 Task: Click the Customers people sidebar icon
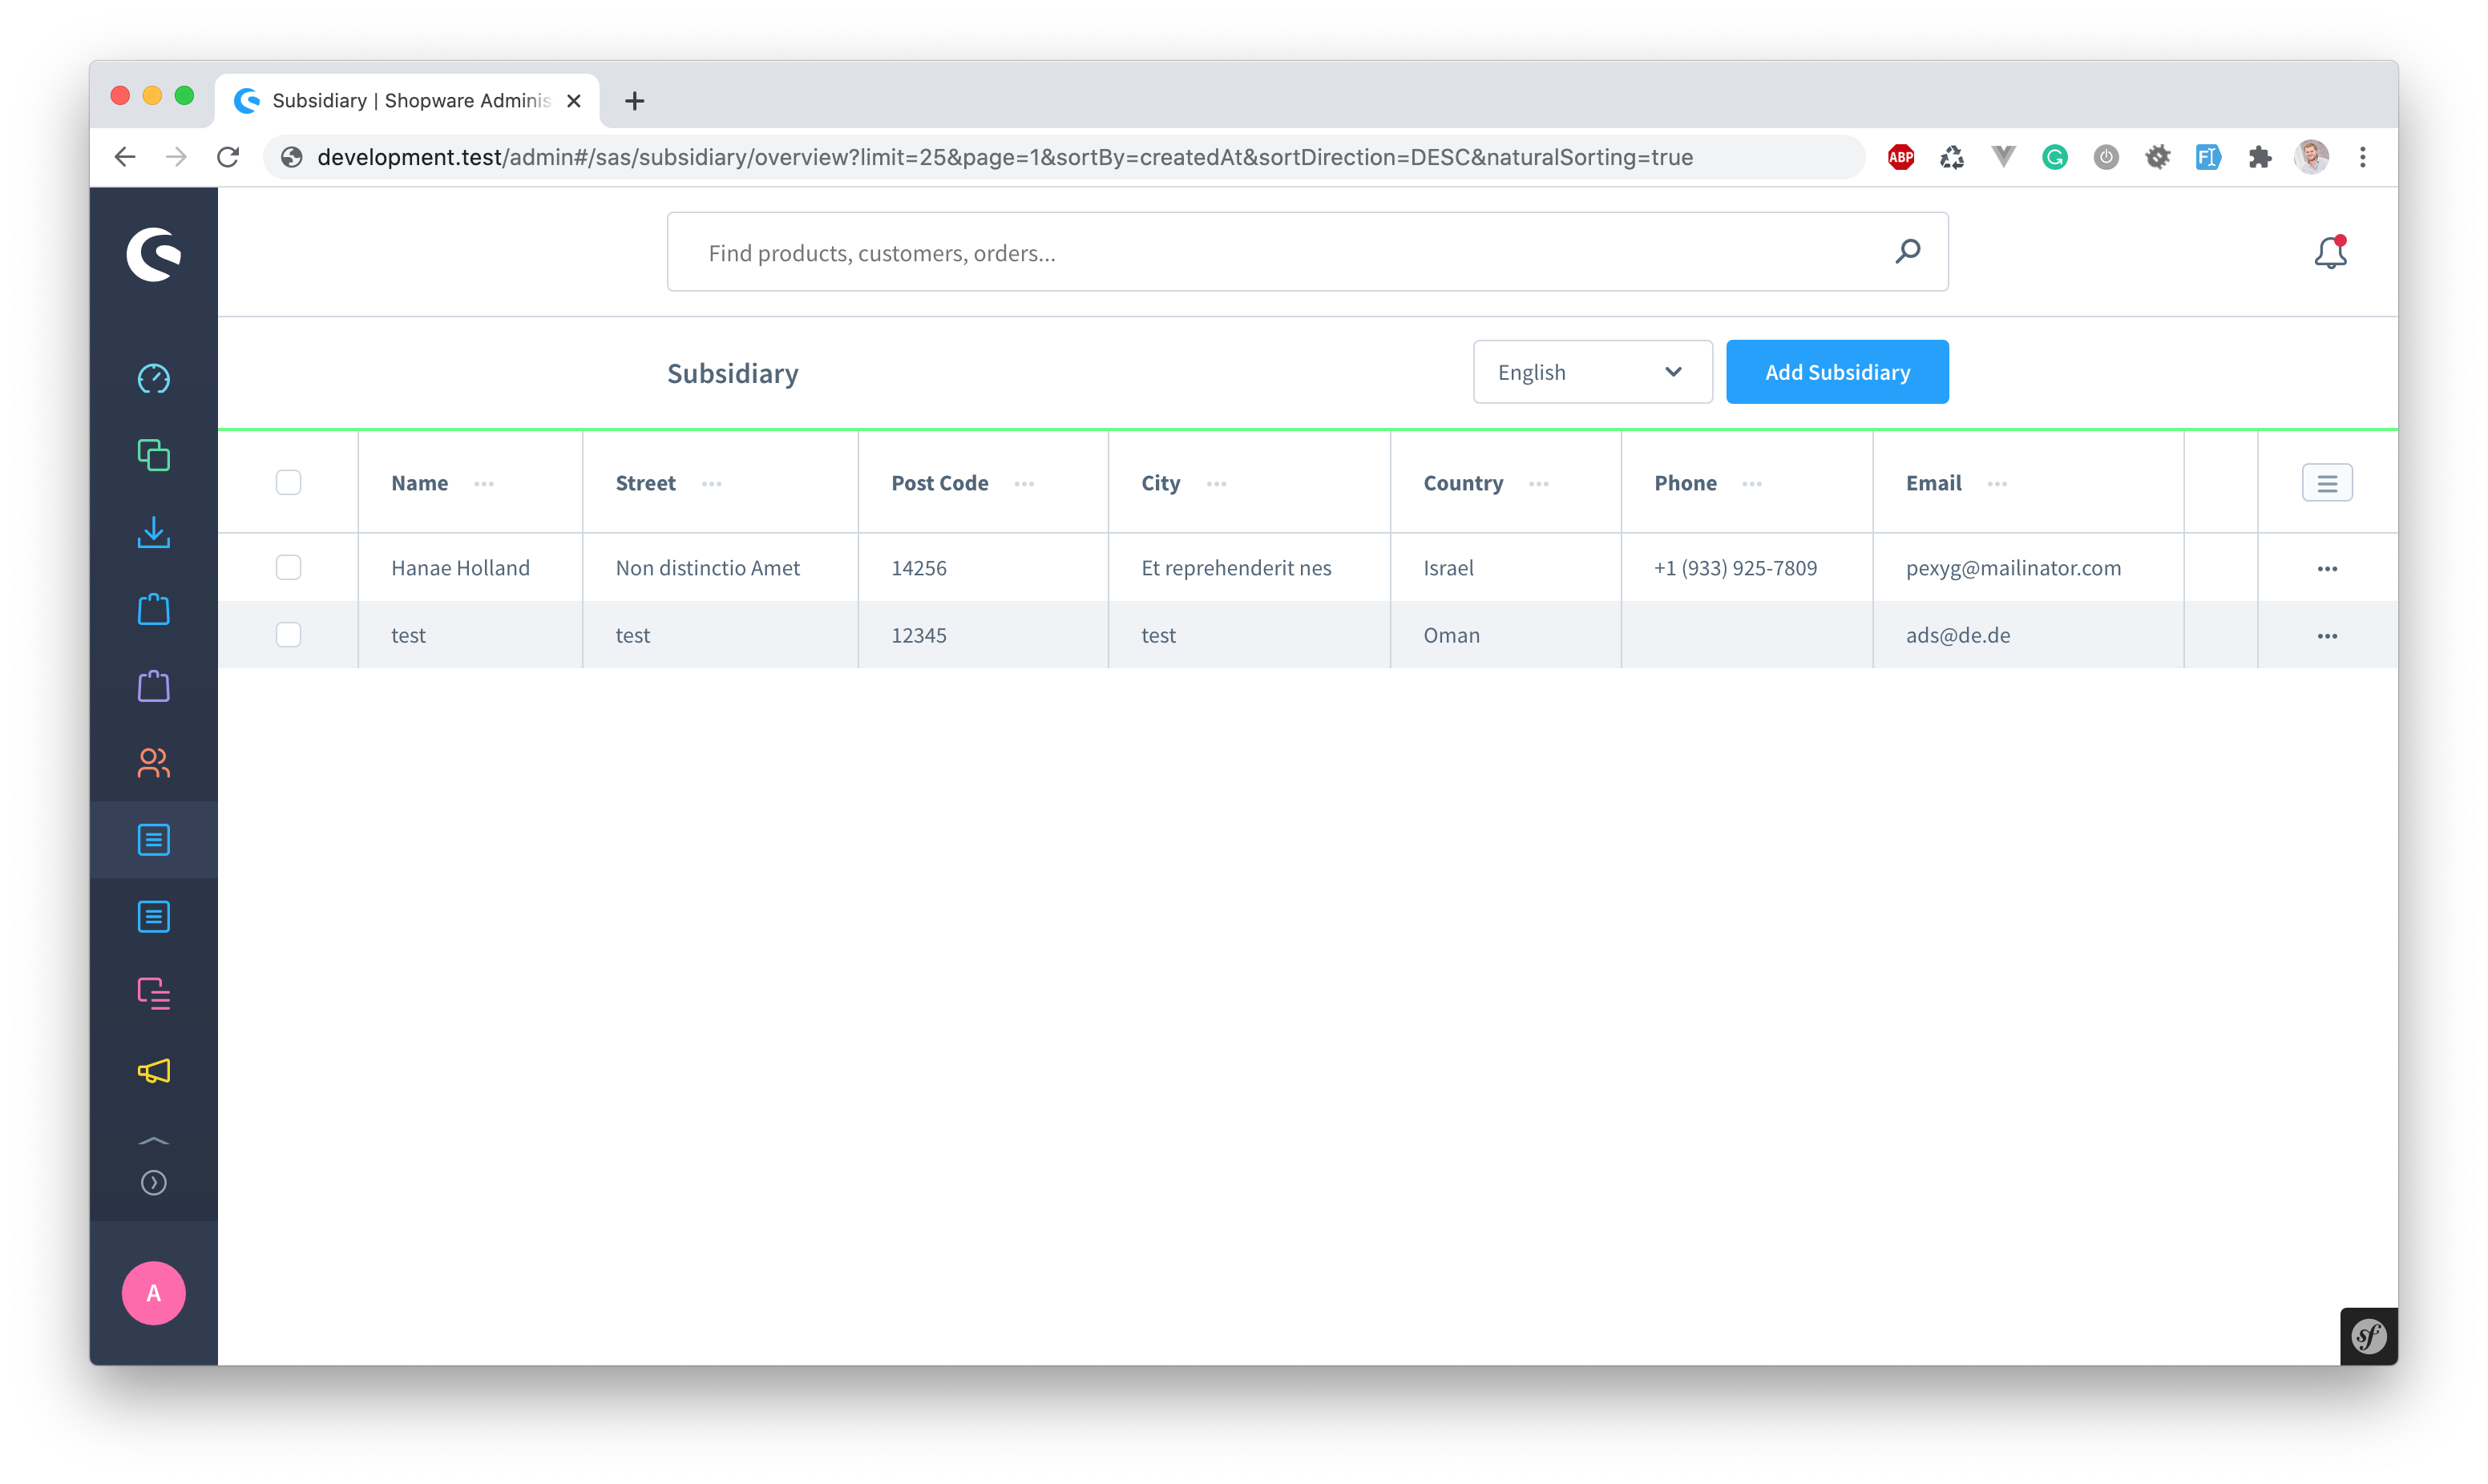pos(153,763)
